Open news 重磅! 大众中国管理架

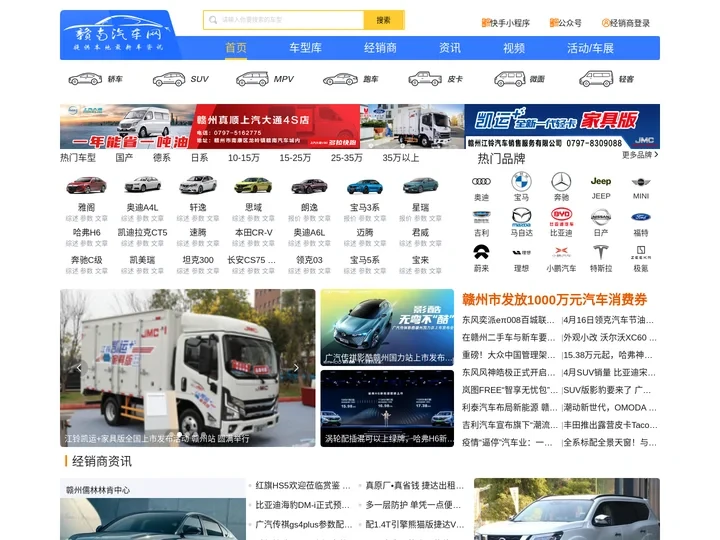[509, 355]
